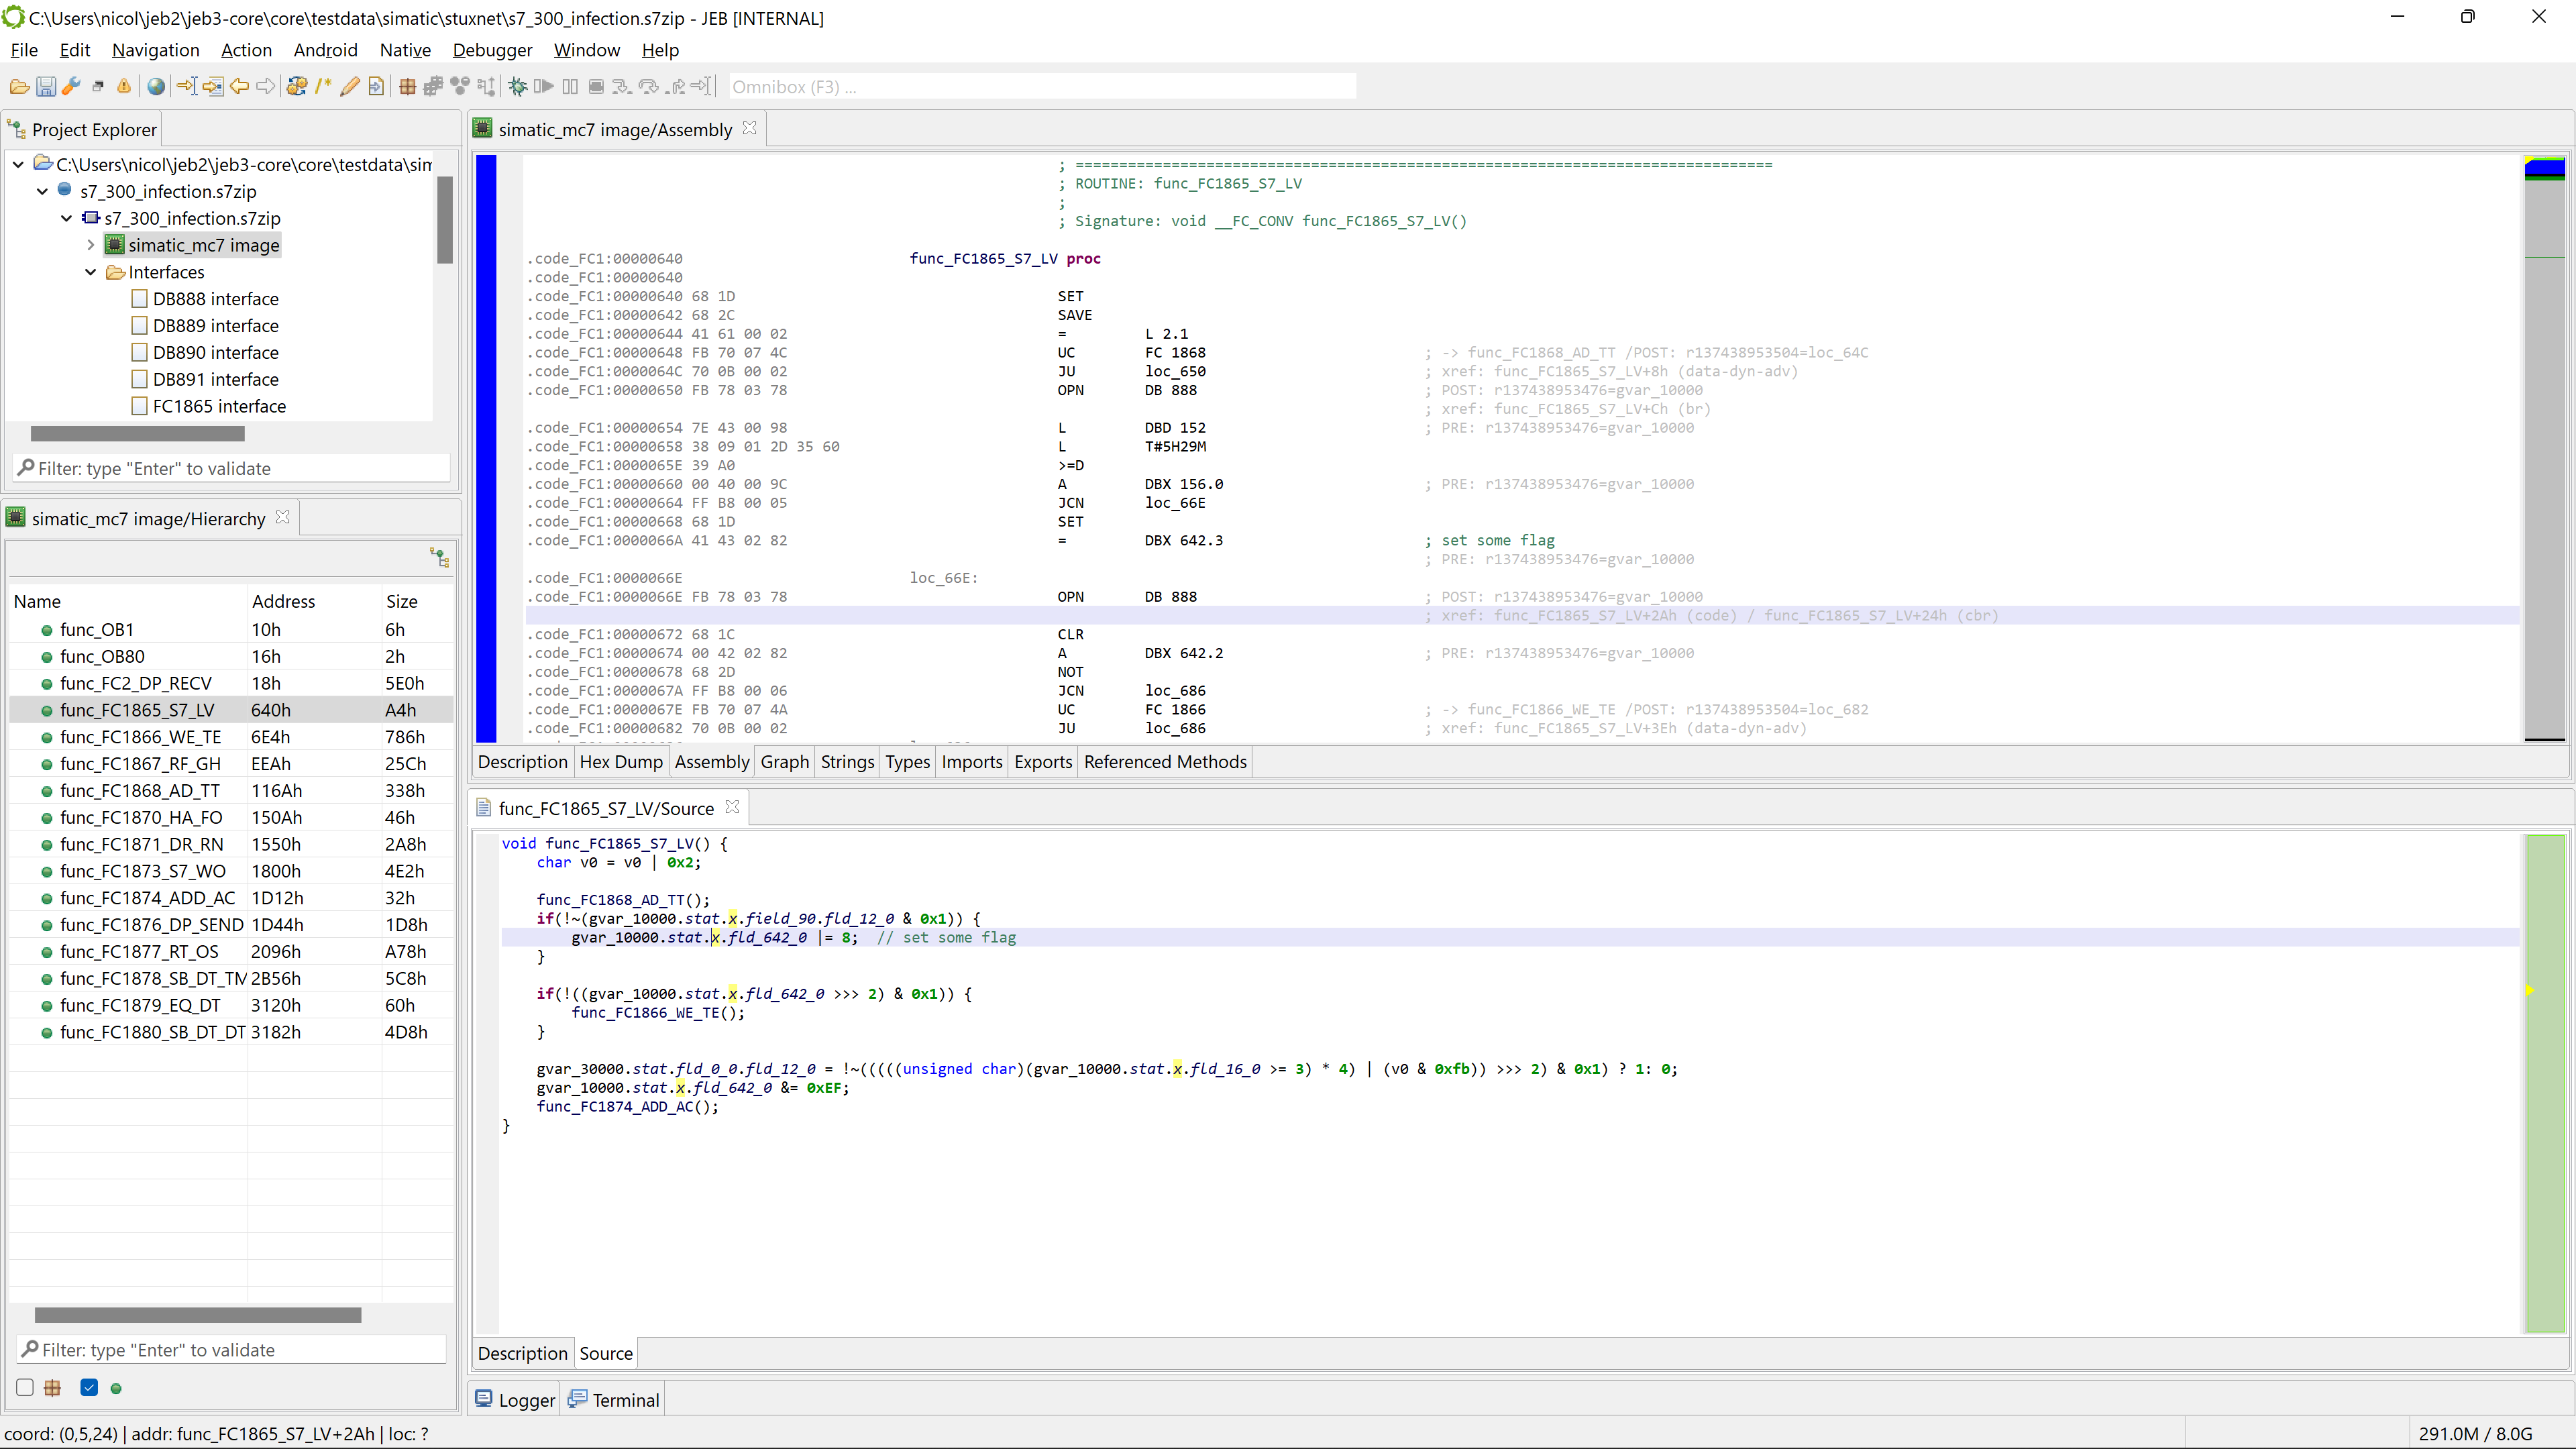Viewport: 2576px width, 1449px height.
Task: Collapse the s7_300_infection.s7zip project node
Action: pyautogui.click(x=42, y=191)
